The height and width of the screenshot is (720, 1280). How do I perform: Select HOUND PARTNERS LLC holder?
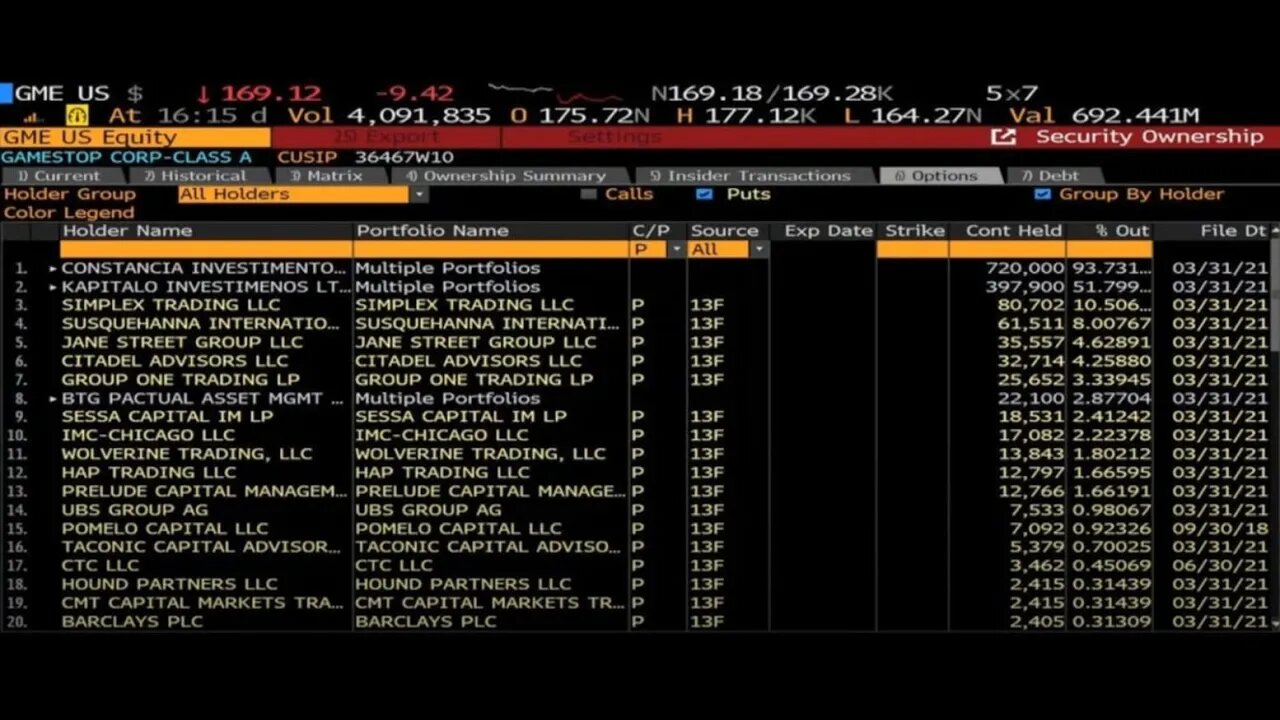(169, 584)
